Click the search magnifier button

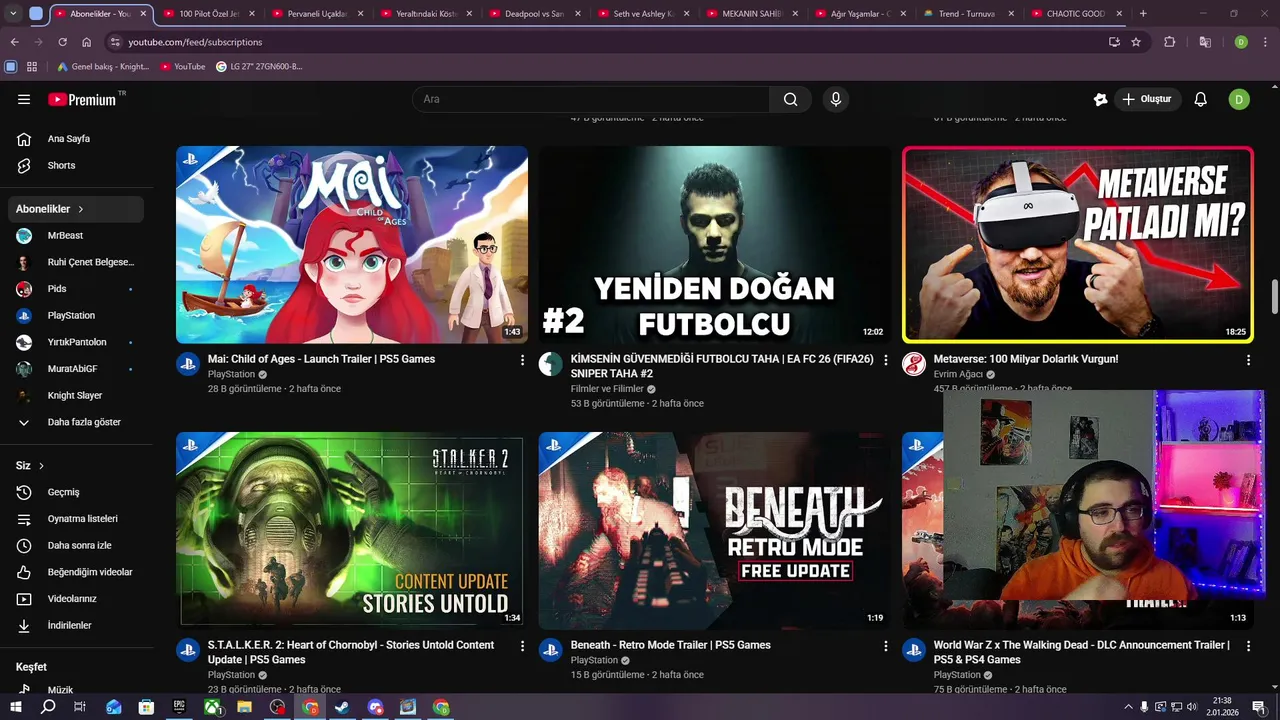[x=790, y=99]
